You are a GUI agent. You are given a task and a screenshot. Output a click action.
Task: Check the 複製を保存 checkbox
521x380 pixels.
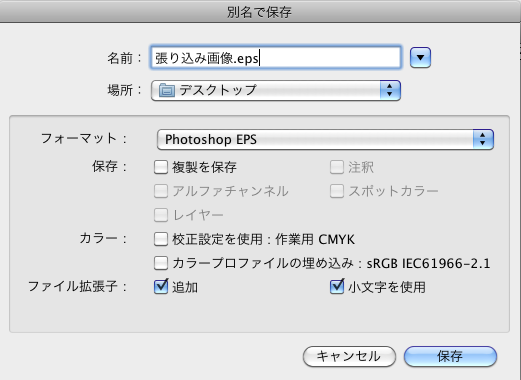tap(161, 167)
